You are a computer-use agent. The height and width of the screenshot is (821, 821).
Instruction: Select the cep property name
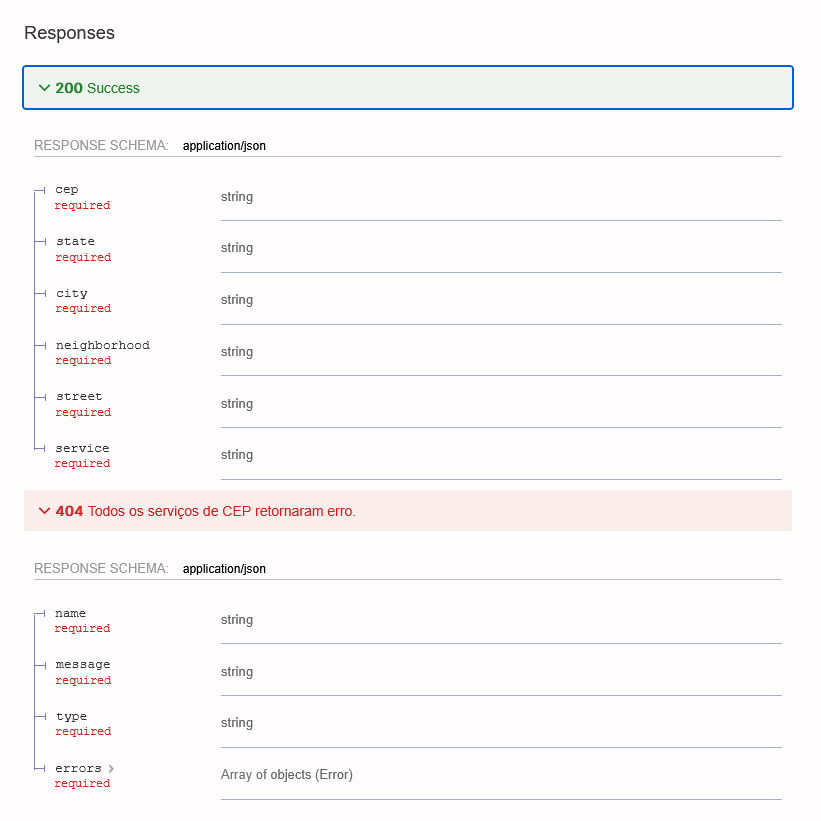coord(67,190)
